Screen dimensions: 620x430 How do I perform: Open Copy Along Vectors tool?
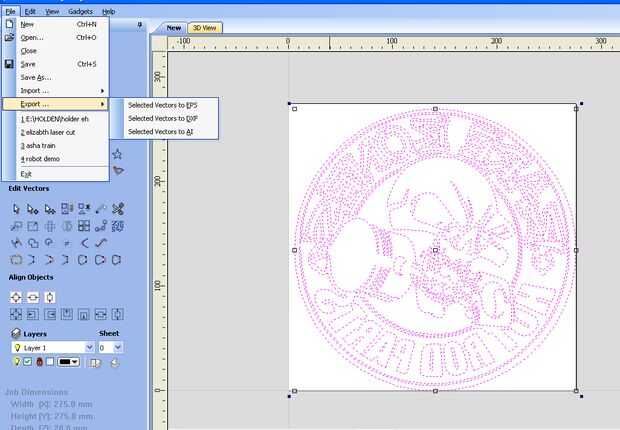(101, 226)
